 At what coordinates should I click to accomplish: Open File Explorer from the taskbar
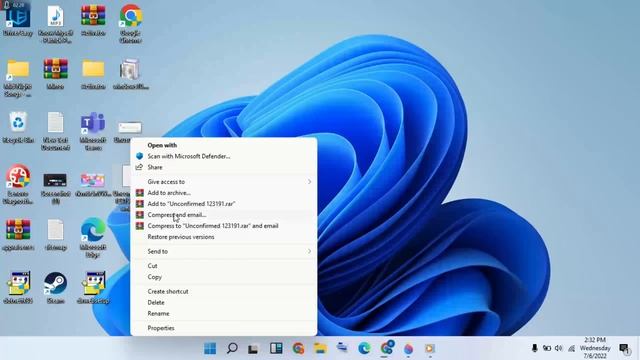tap(320, 349)
